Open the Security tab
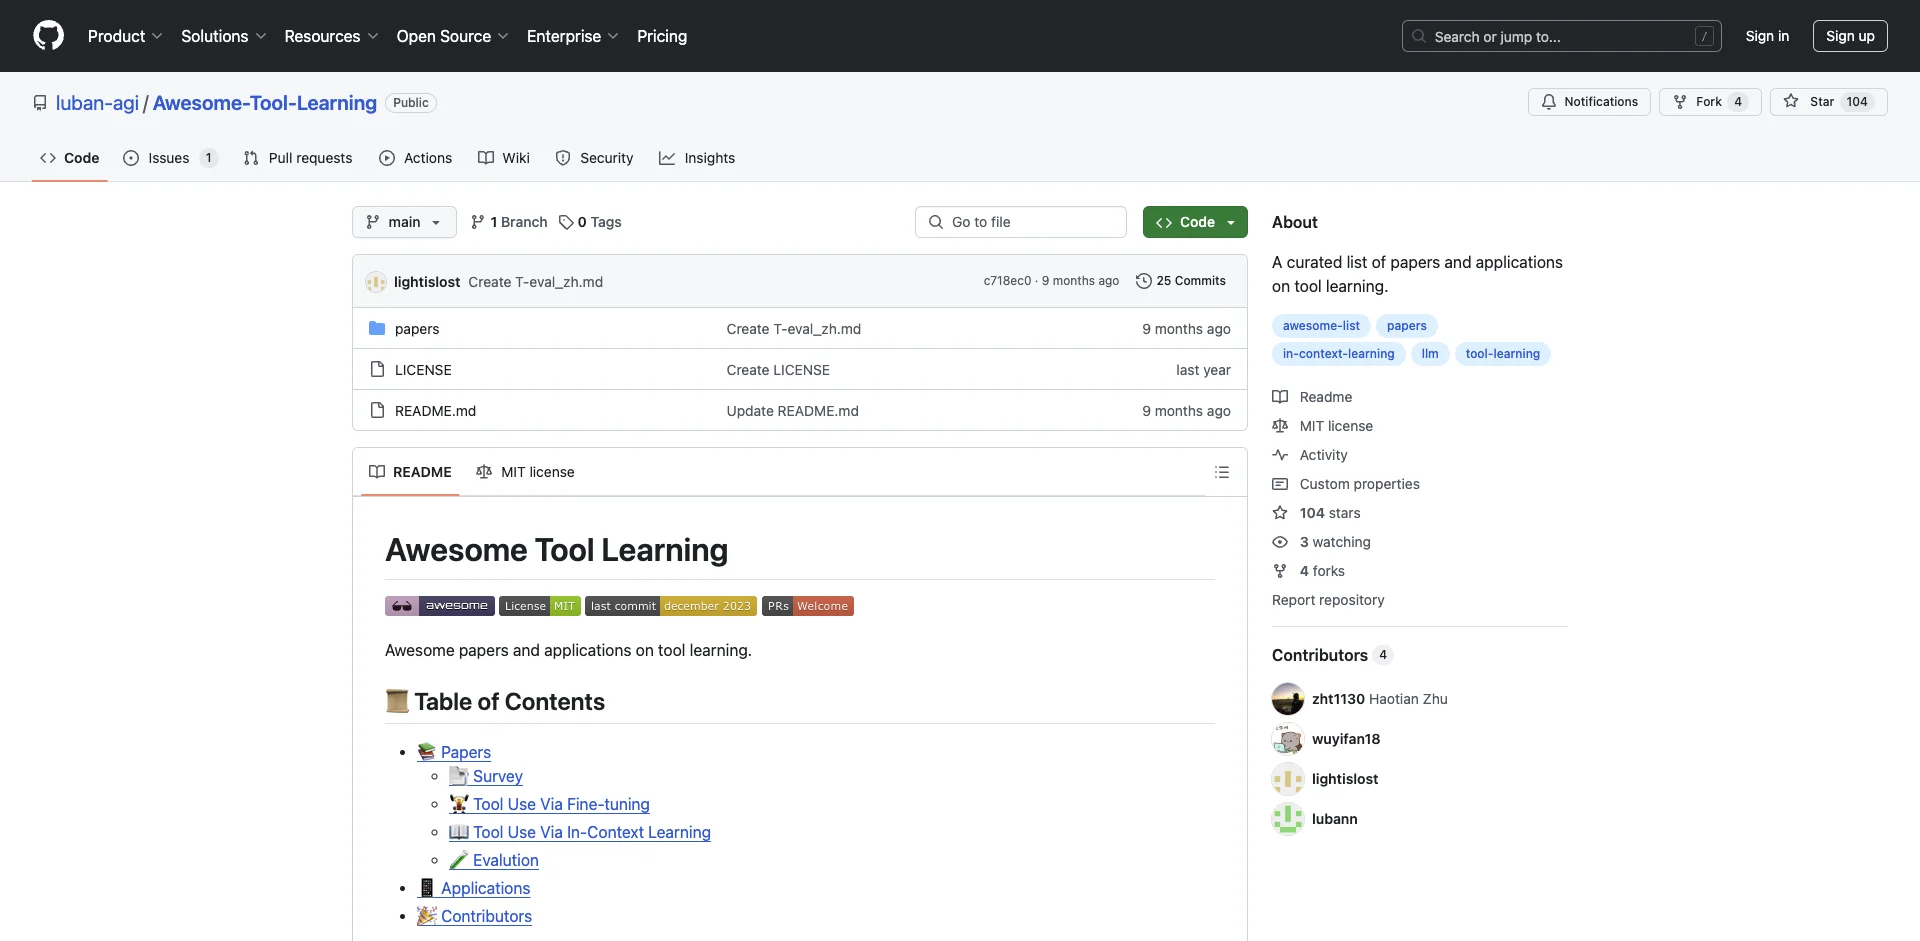 click(x=595, y=158)
